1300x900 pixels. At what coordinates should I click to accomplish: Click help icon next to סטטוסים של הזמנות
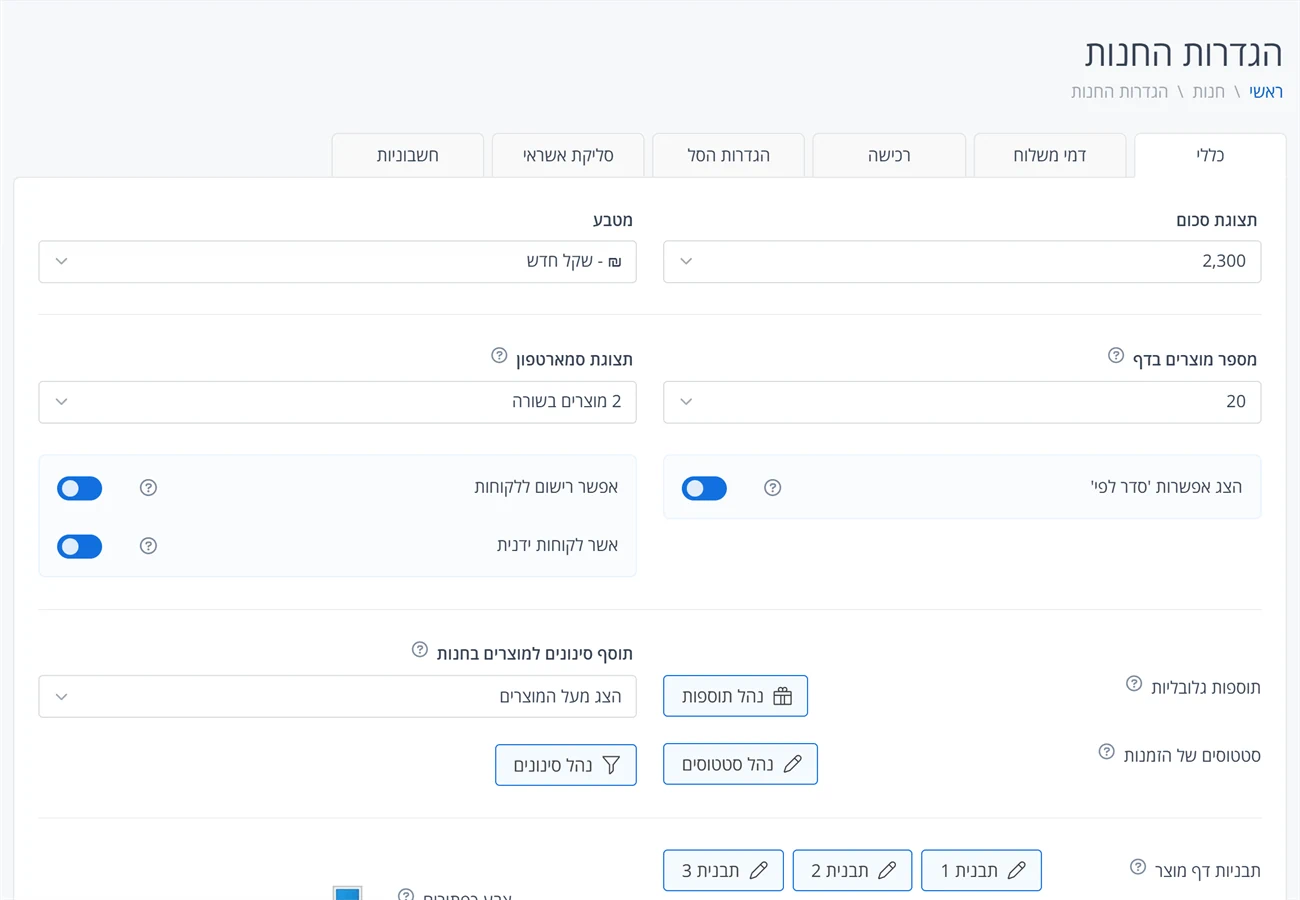1106,752
